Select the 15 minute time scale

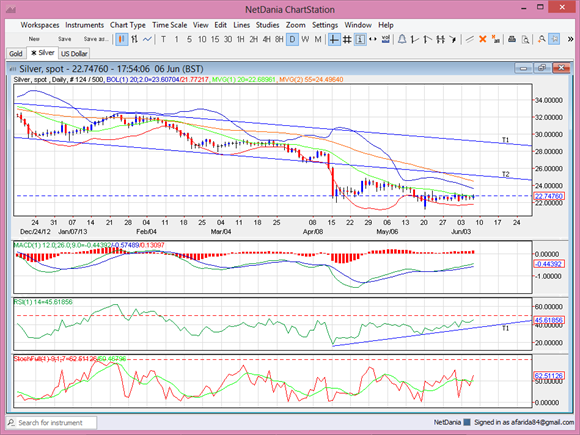(215, 39)
